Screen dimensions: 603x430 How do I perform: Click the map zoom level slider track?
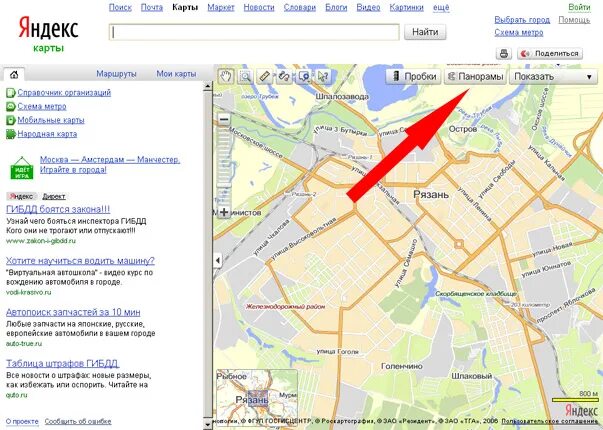pyautogui.click(x=224, y=166)
